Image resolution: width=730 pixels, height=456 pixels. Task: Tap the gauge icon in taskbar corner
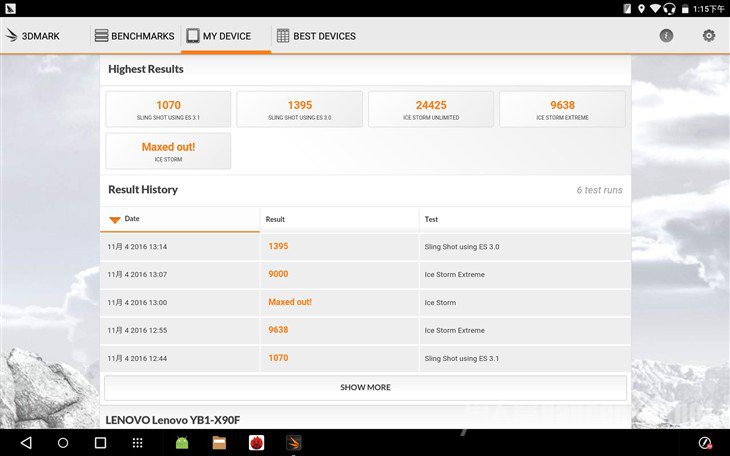click(x=705, y=443)
